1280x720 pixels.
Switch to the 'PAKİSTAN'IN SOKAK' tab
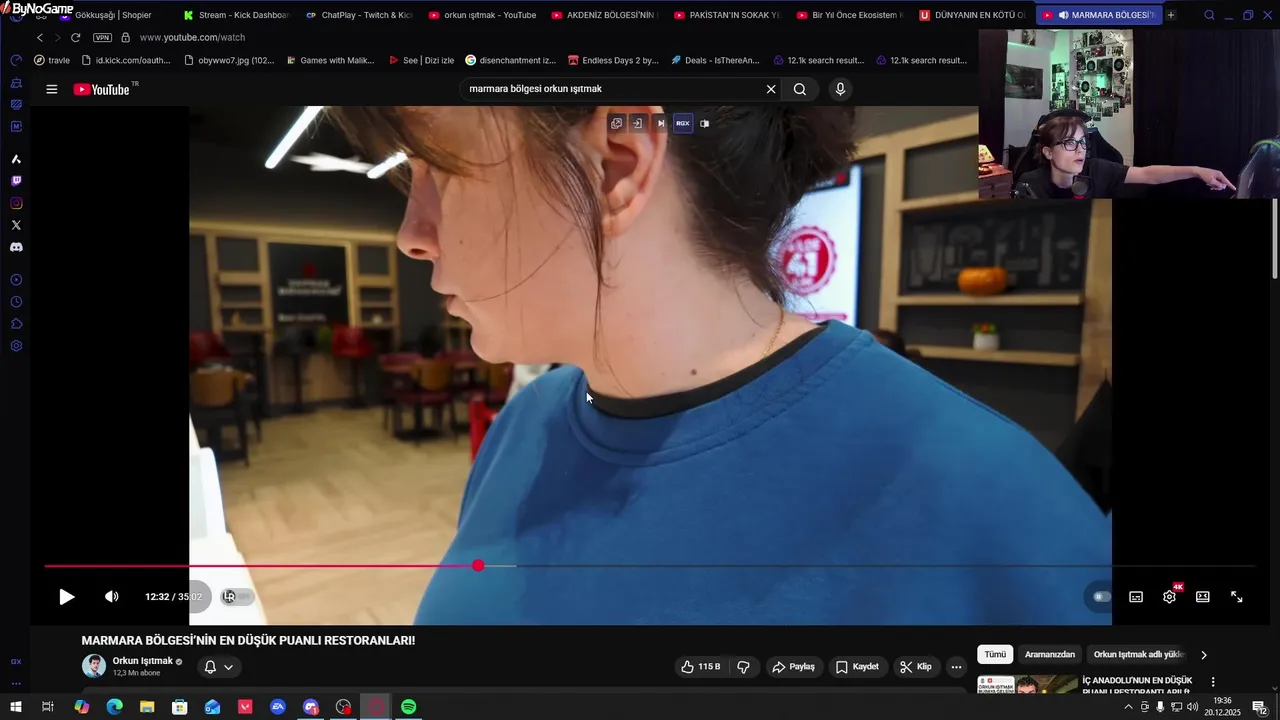tap(726, 15)
